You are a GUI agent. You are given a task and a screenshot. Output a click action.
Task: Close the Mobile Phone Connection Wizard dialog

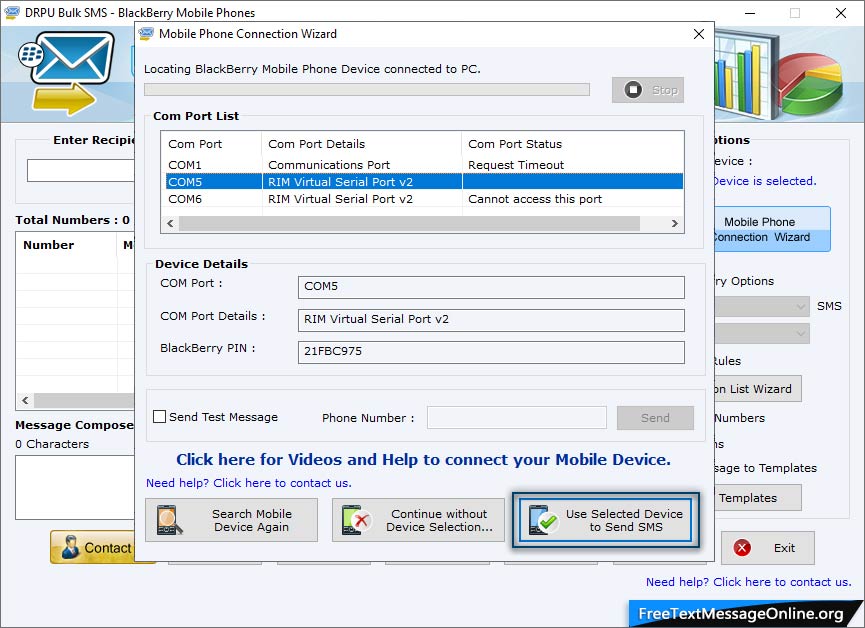[x=698, y=34]
